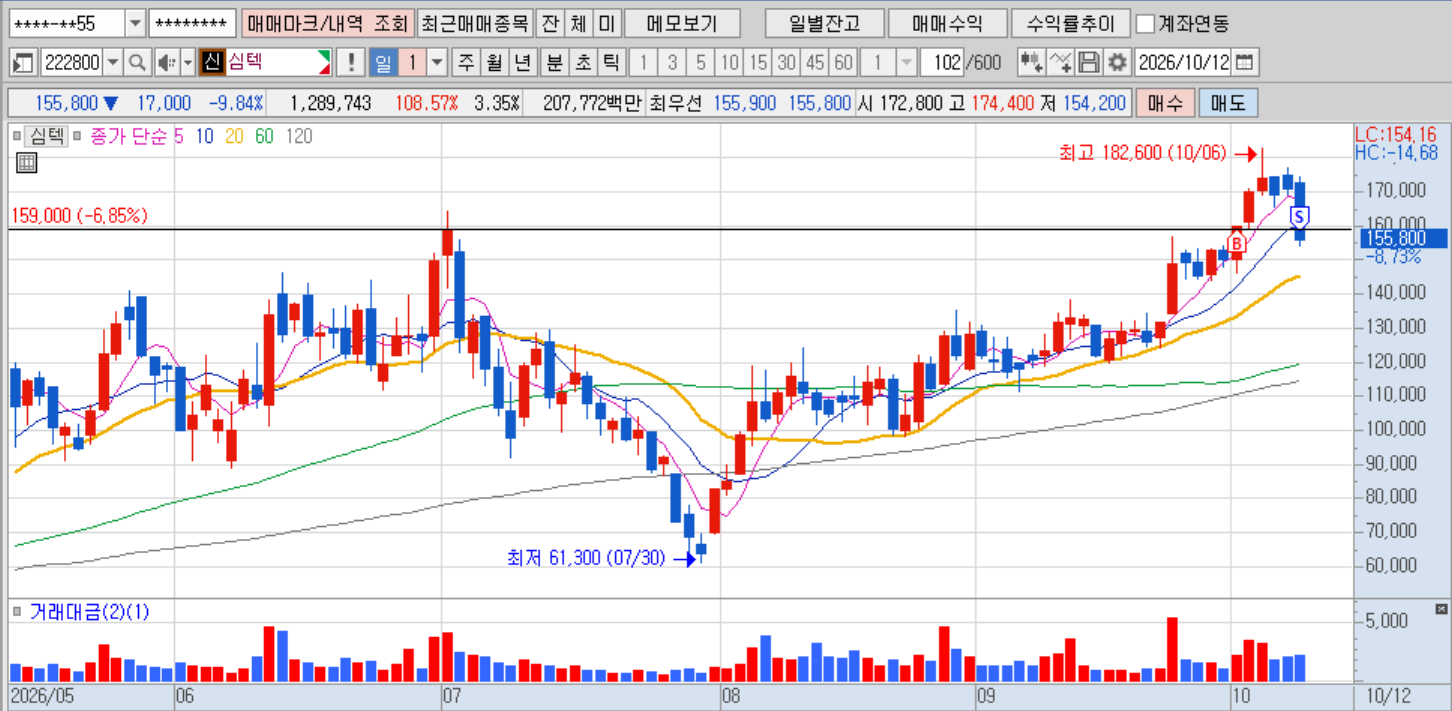This screenshot has height=711, width=1452.
Task: Click the small square before 거래대금 label
Action: tap(17, 610)
